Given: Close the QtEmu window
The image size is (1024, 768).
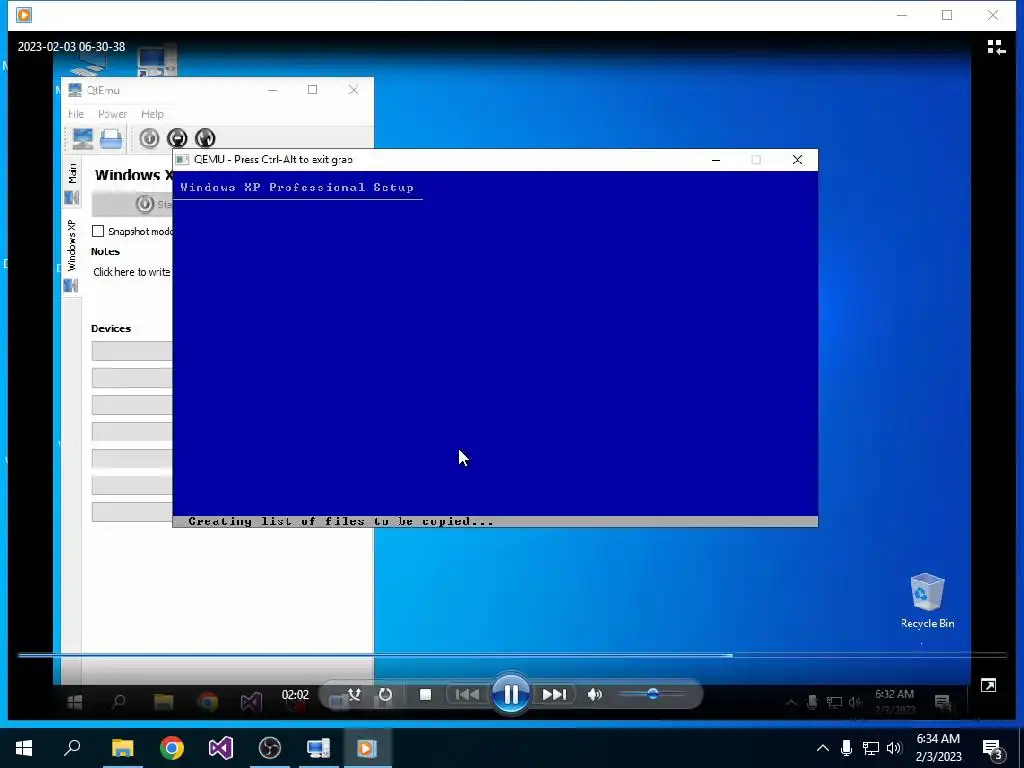Looking at the screenshot, I should coord(353,90).
